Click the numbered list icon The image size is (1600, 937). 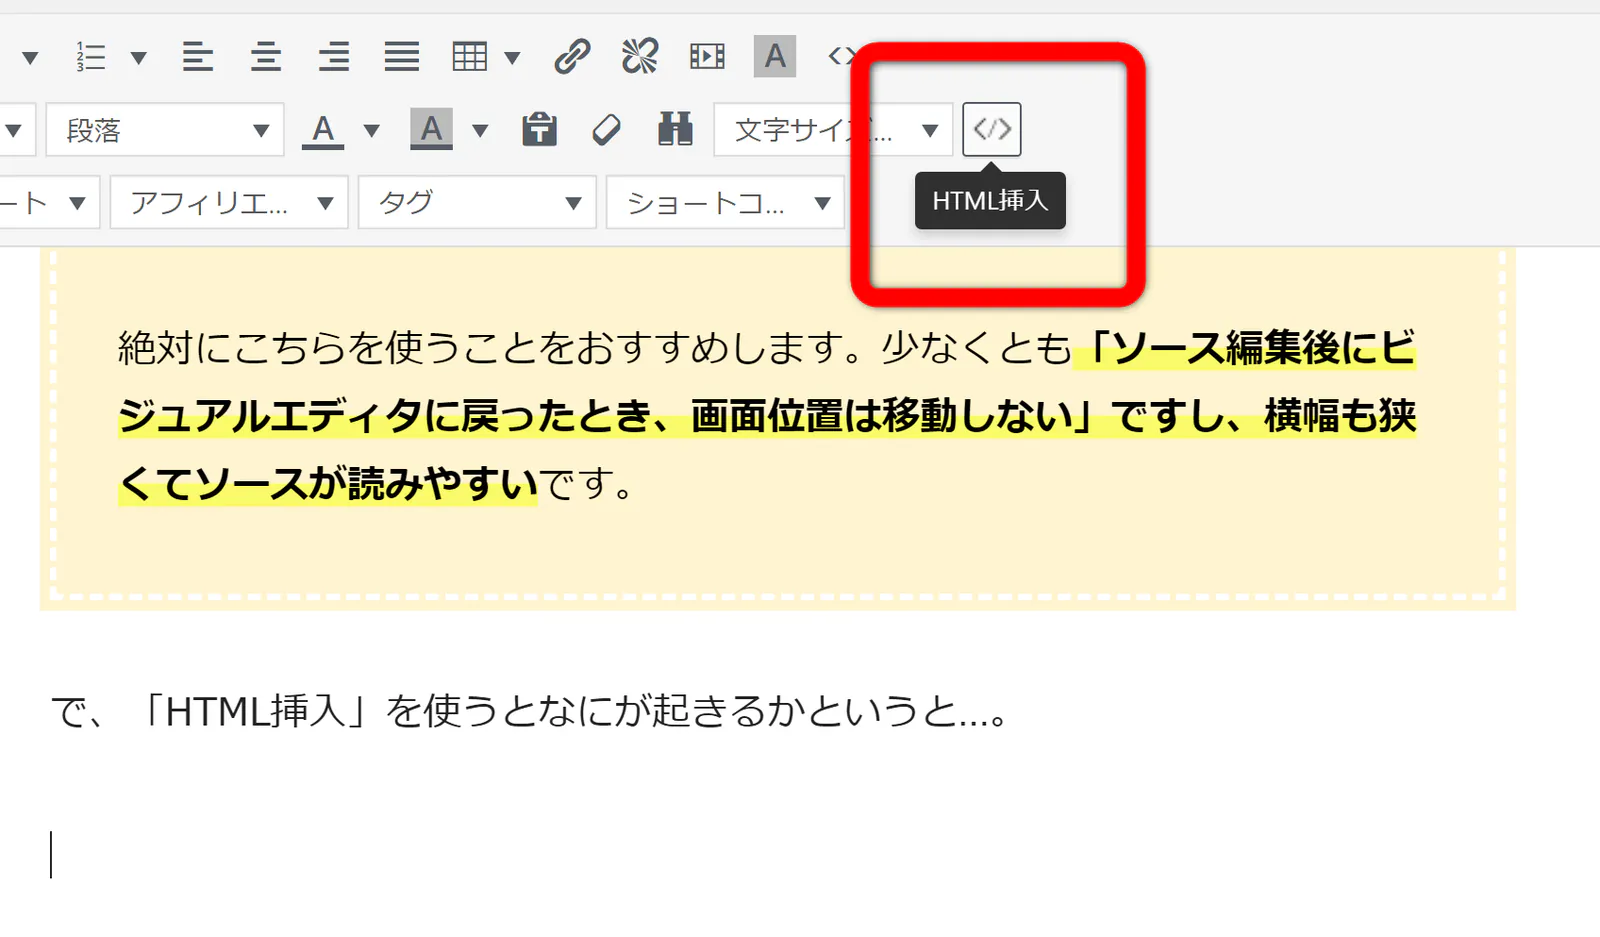click(91, 57)
